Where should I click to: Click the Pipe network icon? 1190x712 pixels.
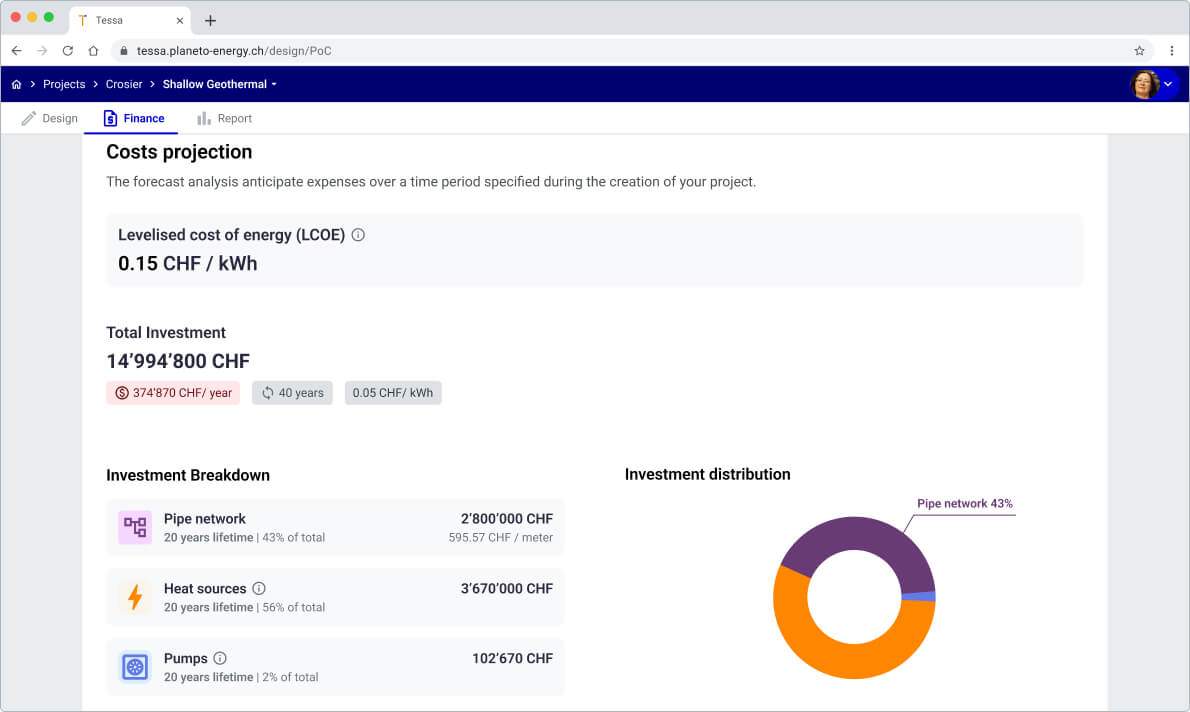coord(135,527)
